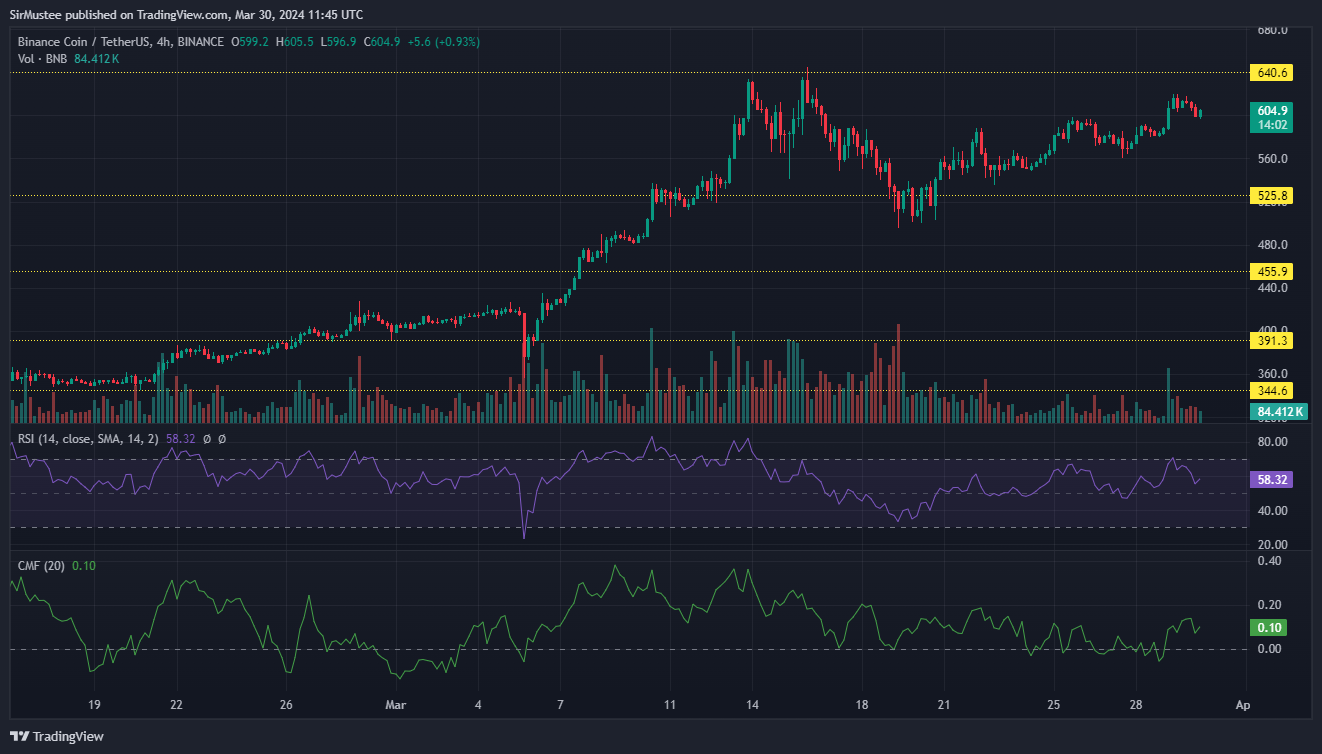This screenshot has height=754, width=1322.
Task: Click the 14 date label on time axis
Action: (752, 704)
